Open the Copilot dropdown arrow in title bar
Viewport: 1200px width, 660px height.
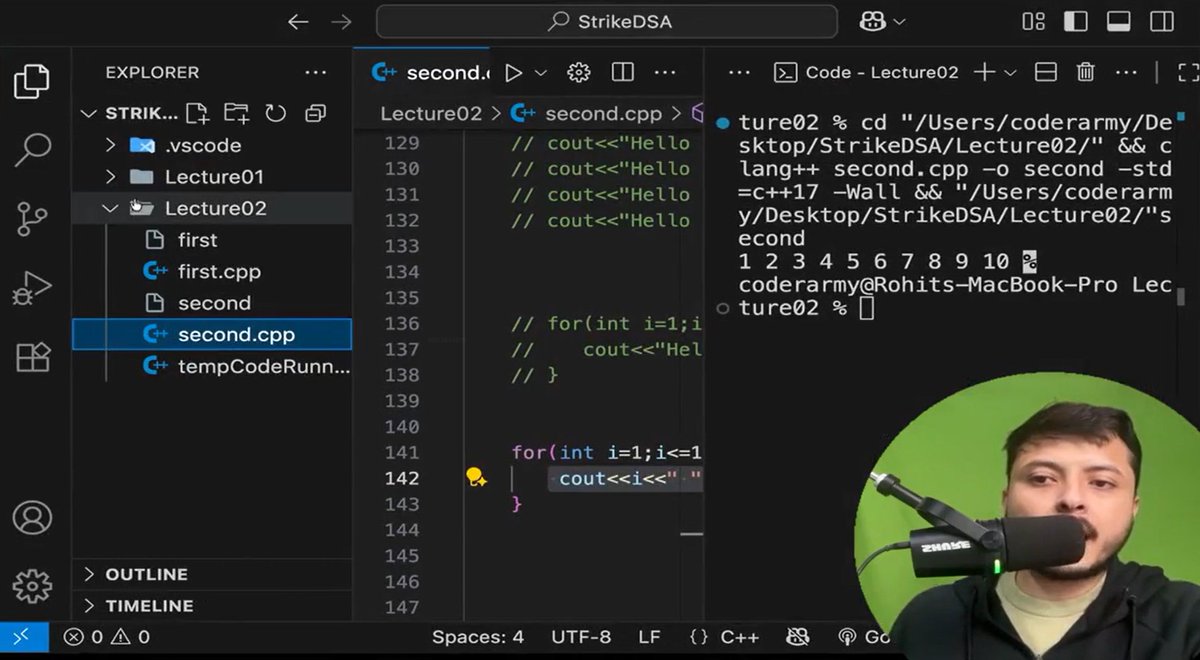pos(898,21)
